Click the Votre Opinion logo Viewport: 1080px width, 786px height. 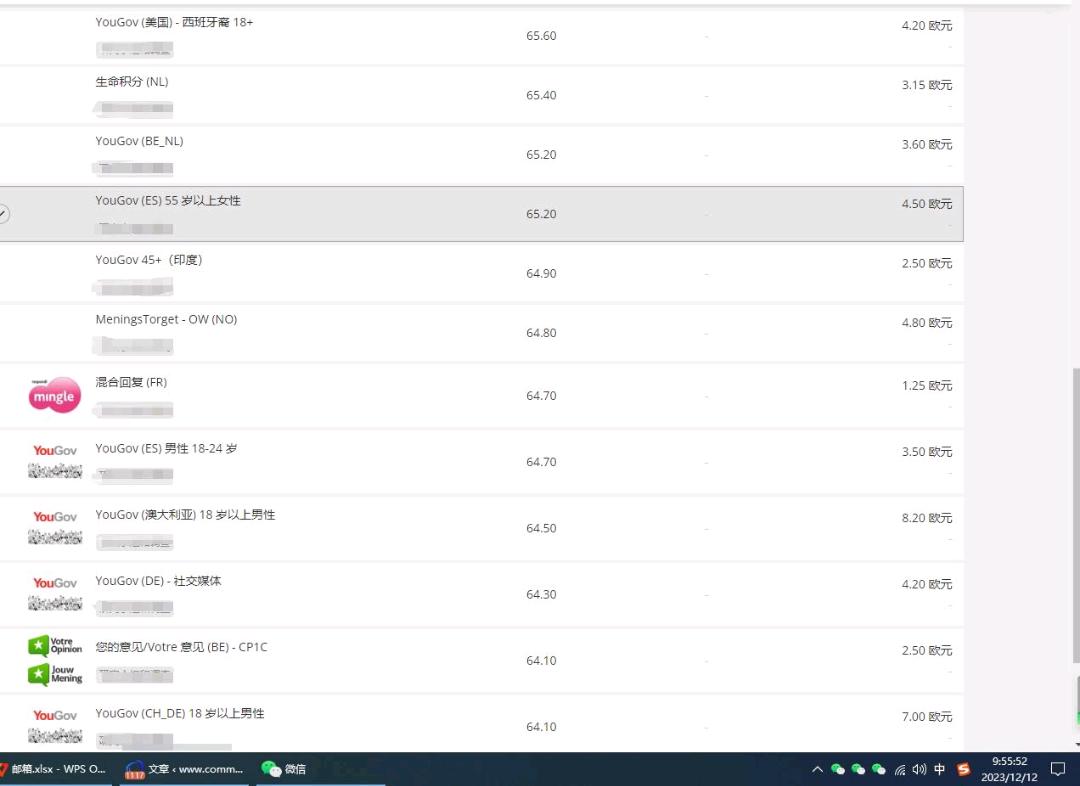pos(55,645)
